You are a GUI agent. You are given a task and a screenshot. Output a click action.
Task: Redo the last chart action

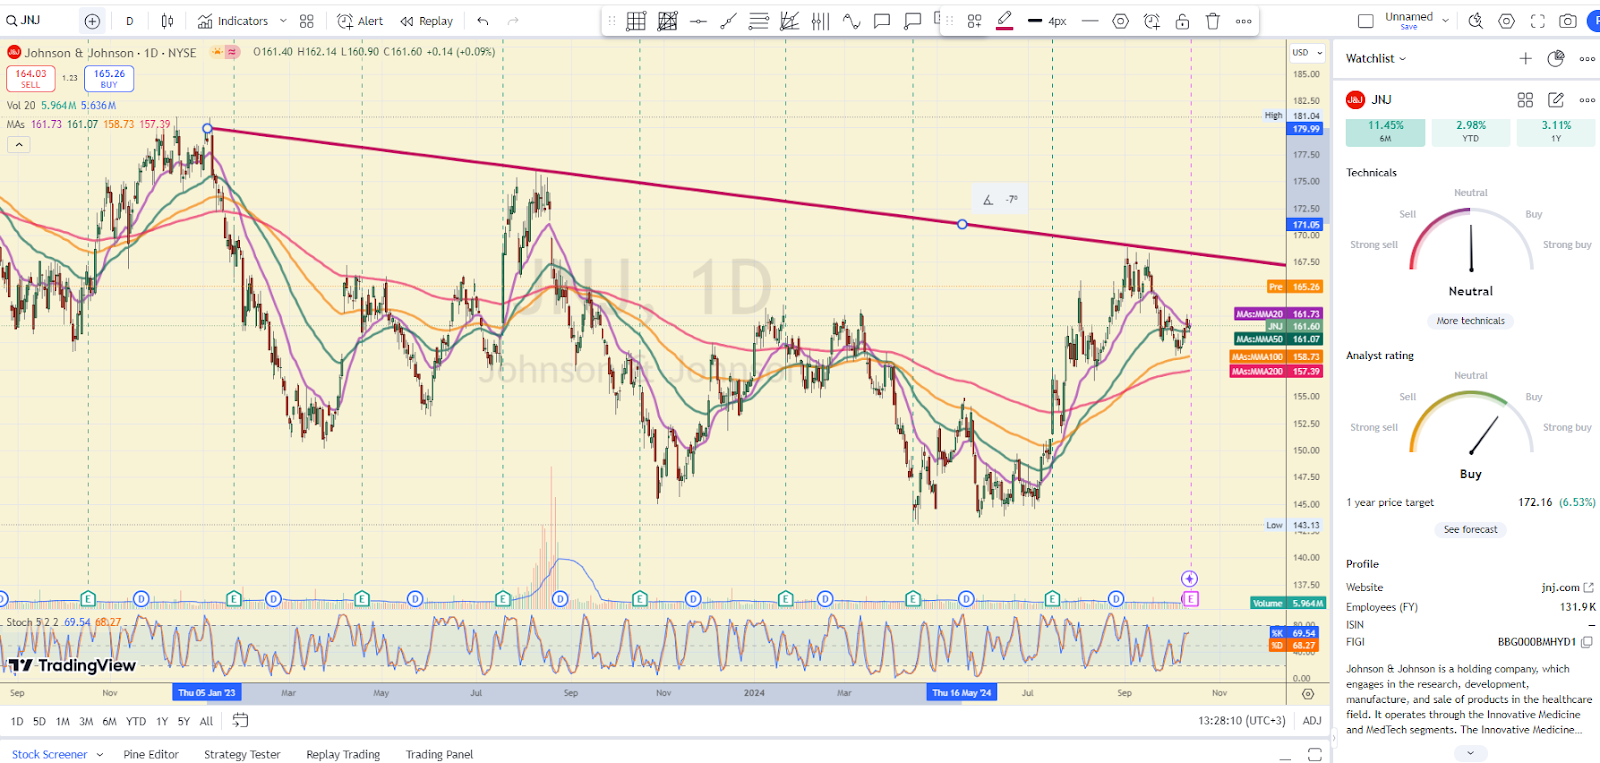[513, 21]
